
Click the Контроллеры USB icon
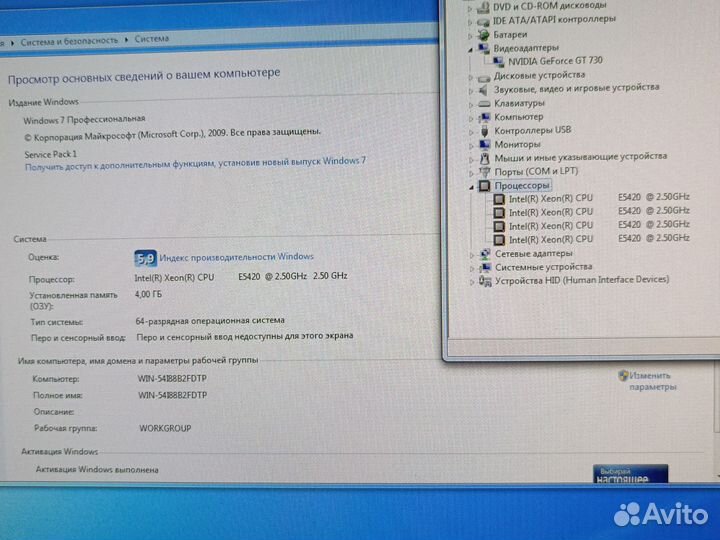click(484, 131)
